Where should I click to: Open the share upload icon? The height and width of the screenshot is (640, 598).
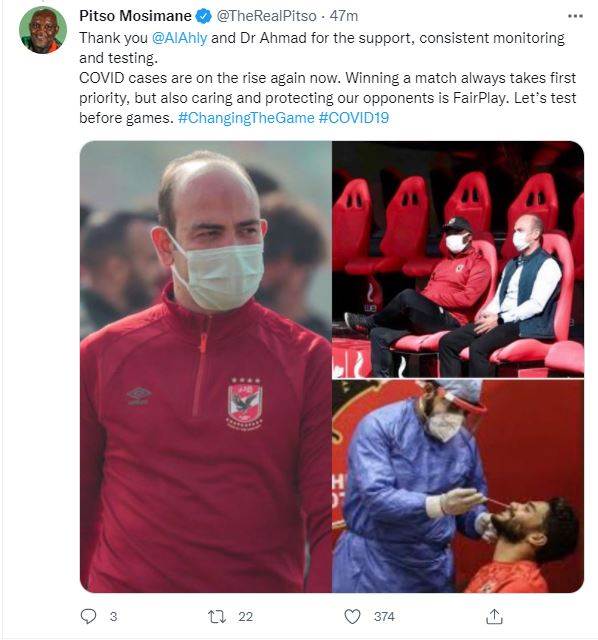494,616
